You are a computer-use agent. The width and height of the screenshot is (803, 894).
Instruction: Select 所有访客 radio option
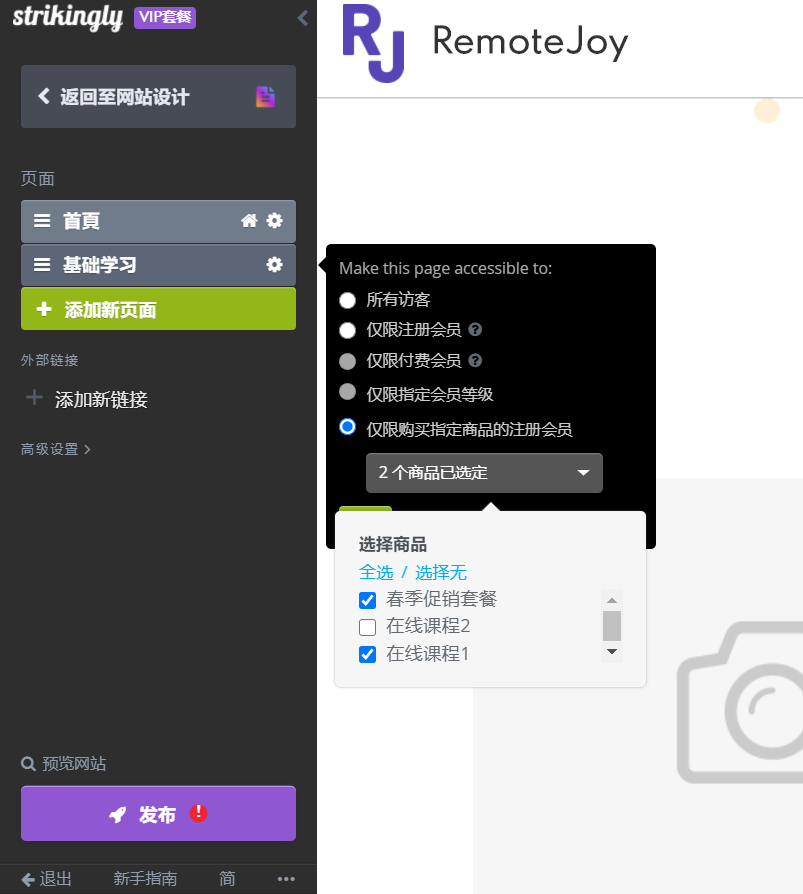click(347, 300)
